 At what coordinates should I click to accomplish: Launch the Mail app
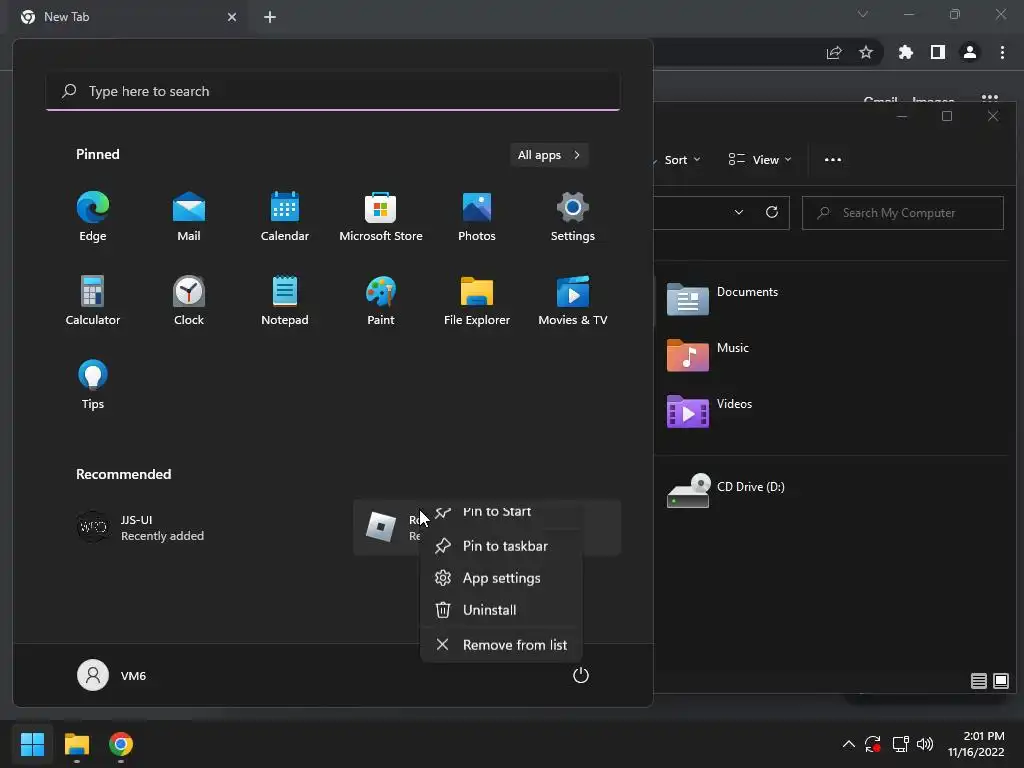(189, 217)
